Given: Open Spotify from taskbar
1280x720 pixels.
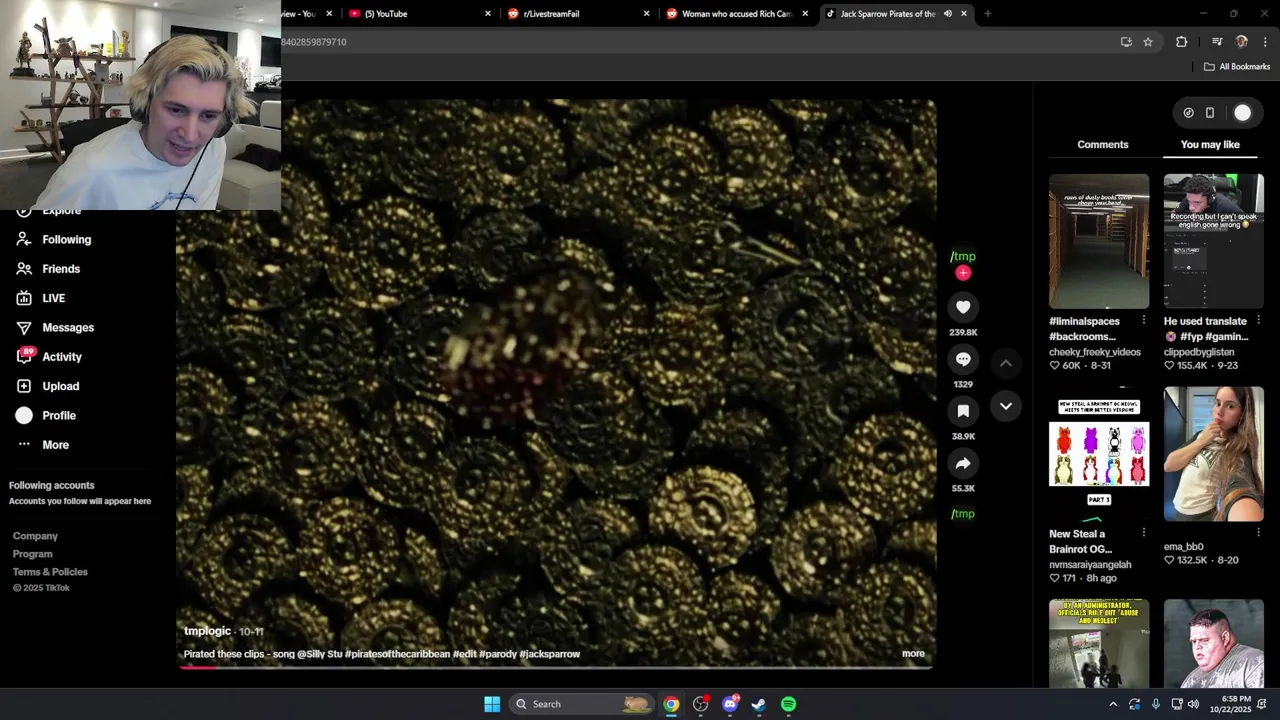Looking at the screenshot, I should [x=789, y=704].
